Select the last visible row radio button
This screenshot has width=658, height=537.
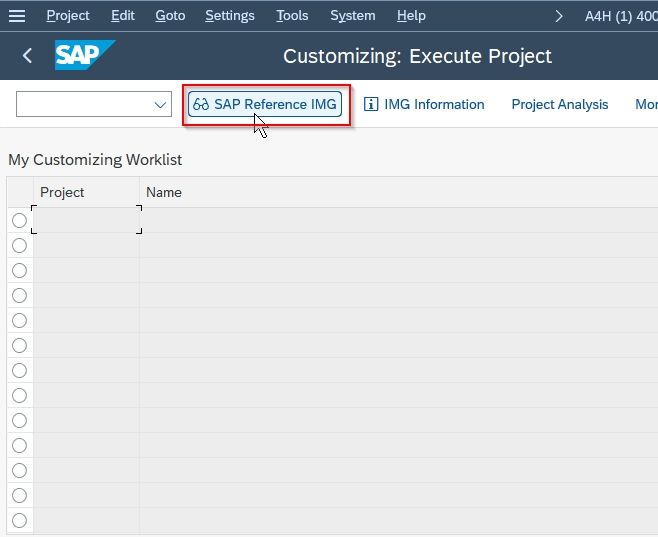click(x=19, y=521)
